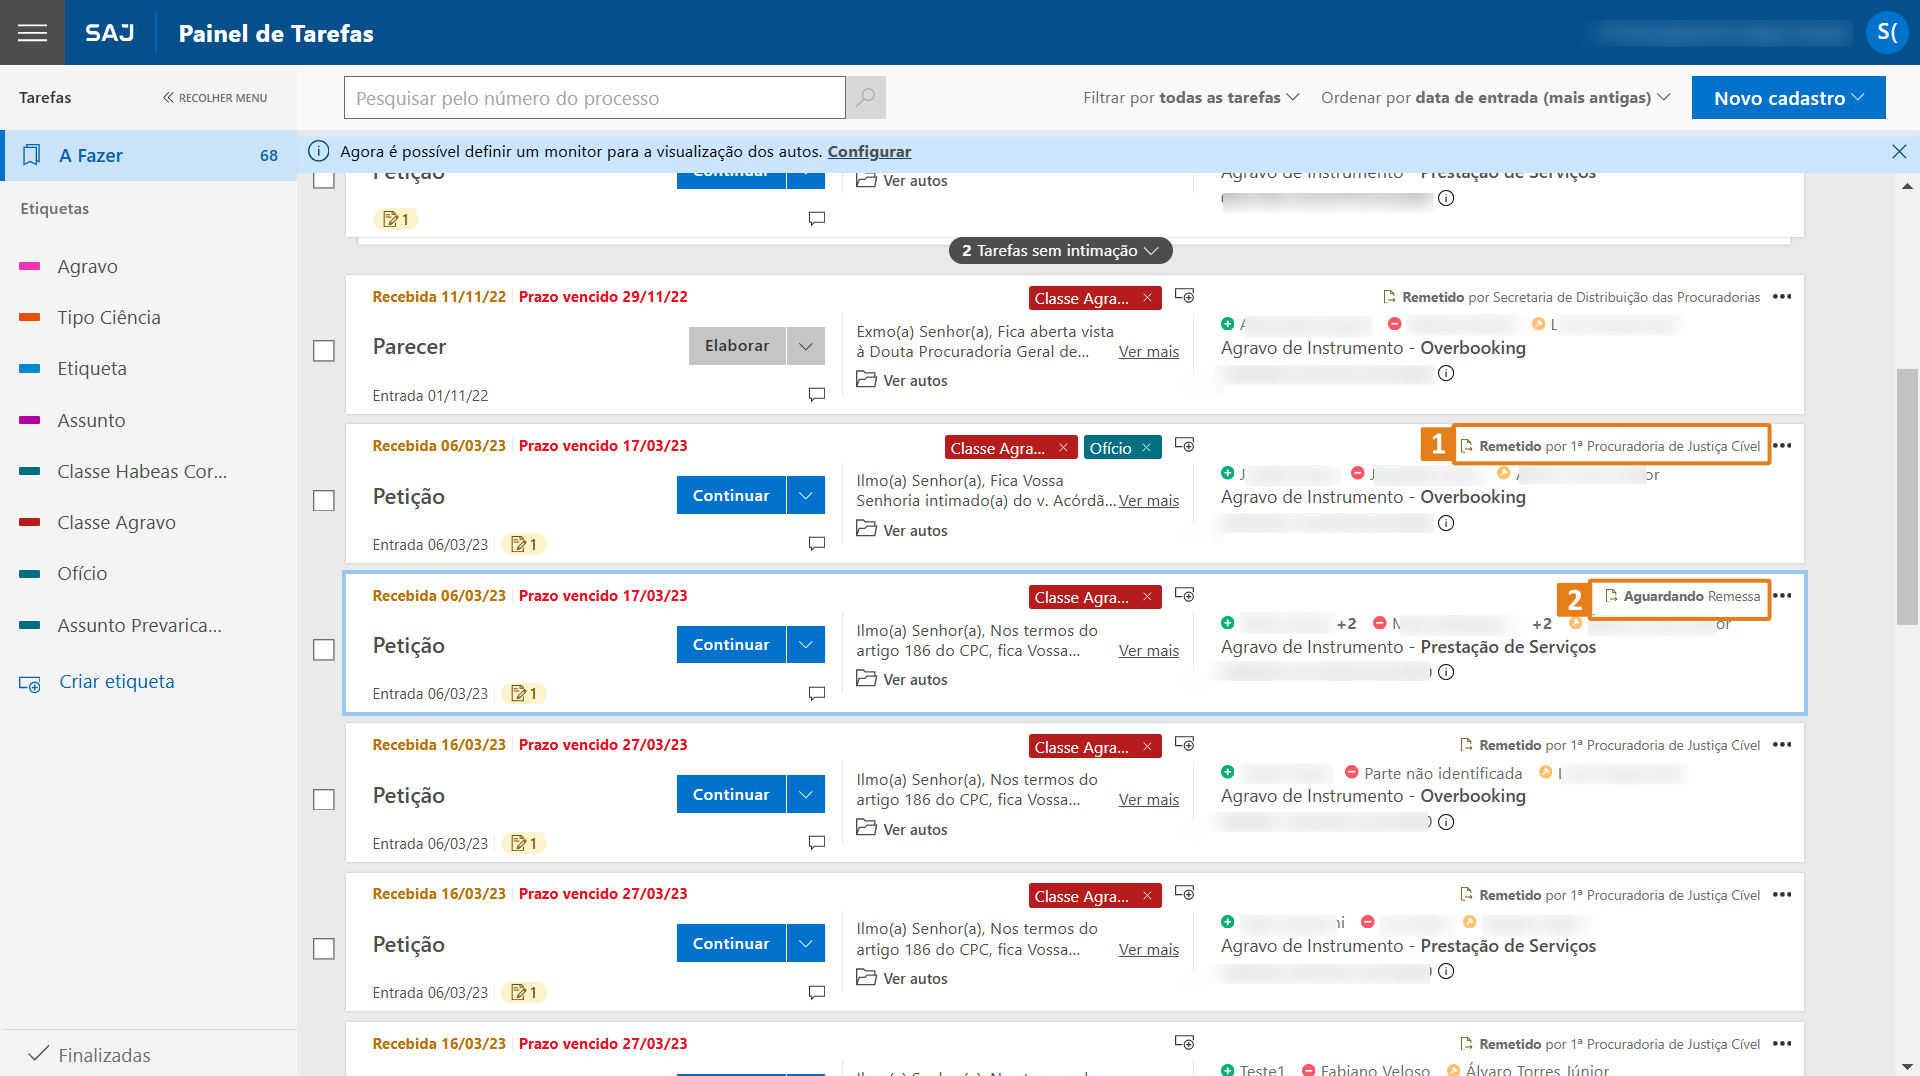Open comment icon on Parecer task
Viewport: 1920px width, 1076px height.
(x=817, y=395)
